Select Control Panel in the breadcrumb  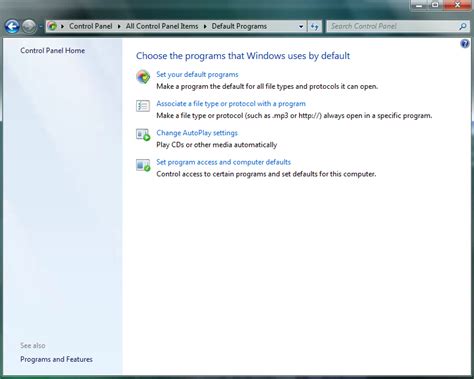click(x=90, y=26)
